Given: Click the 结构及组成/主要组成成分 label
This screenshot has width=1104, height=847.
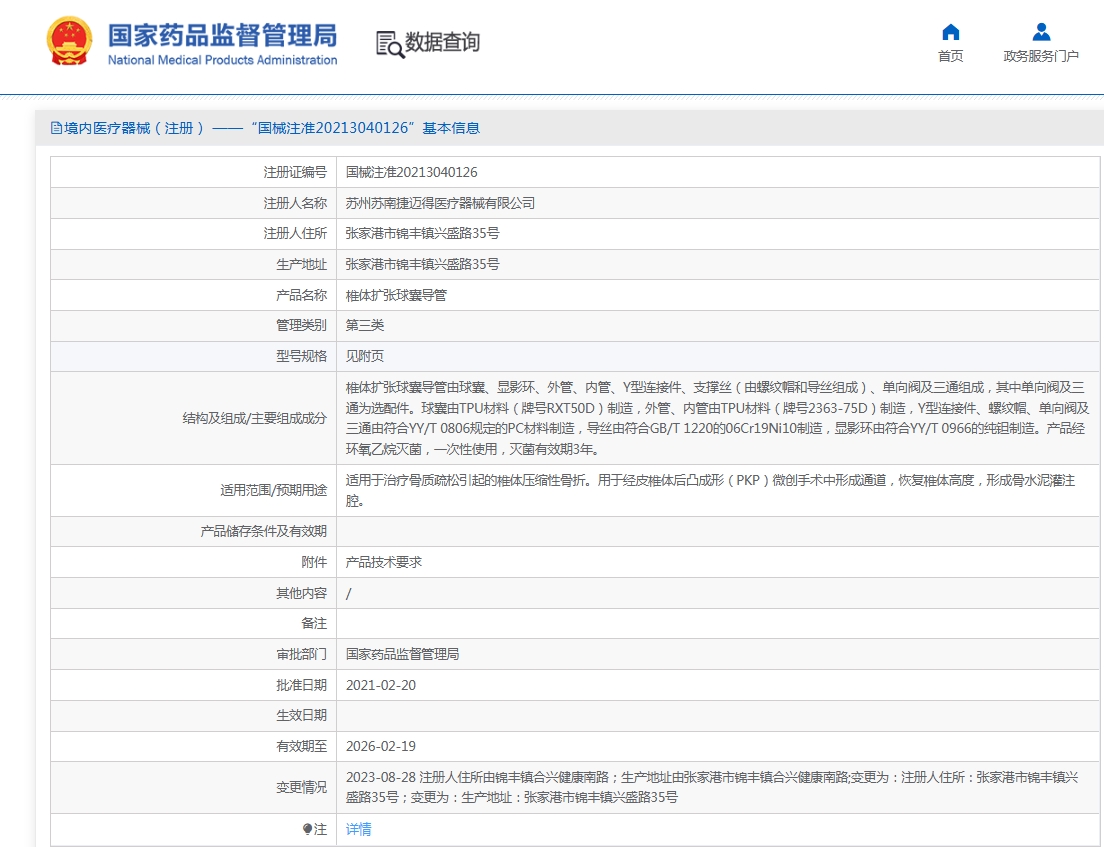Looking at the screenshot, I should [255, 418].
